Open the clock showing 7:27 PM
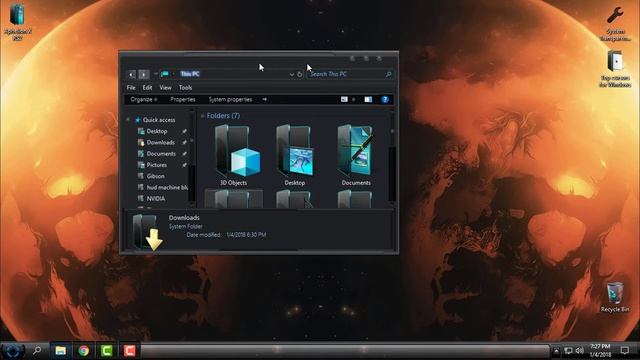 pos(600,351)
